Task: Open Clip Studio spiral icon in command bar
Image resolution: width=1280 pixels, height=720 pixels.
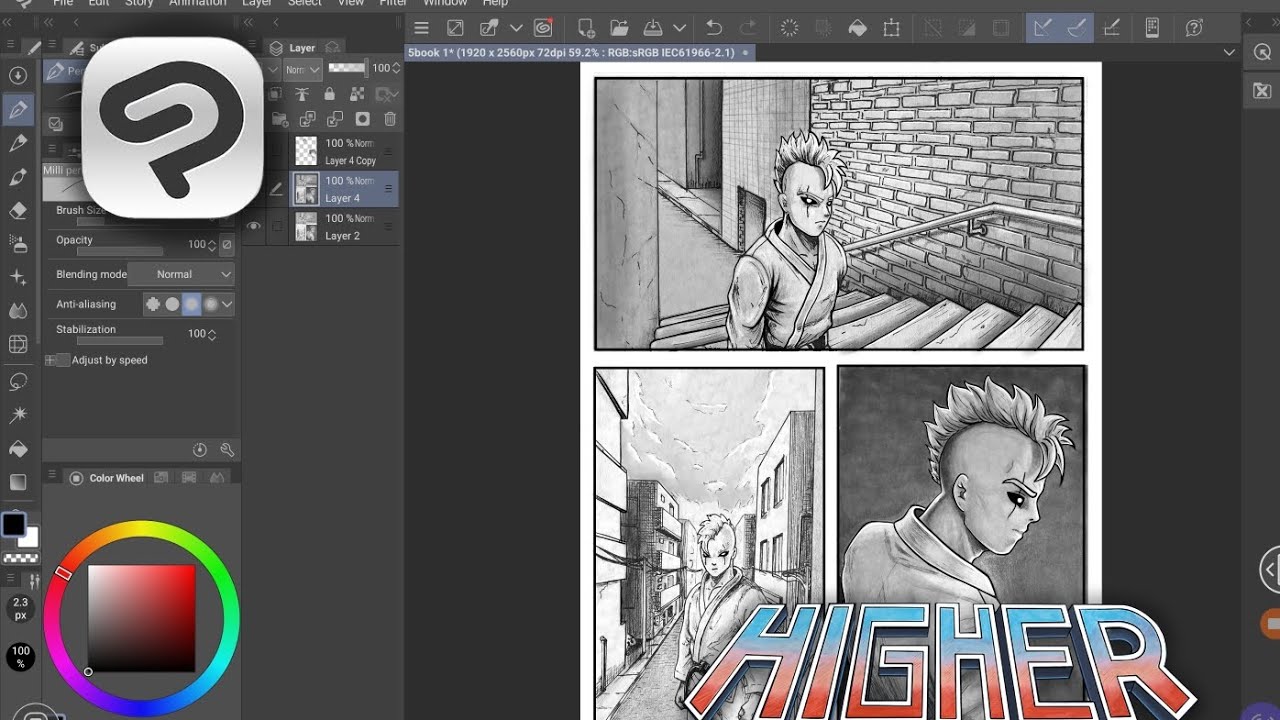Action: (543, 28)
